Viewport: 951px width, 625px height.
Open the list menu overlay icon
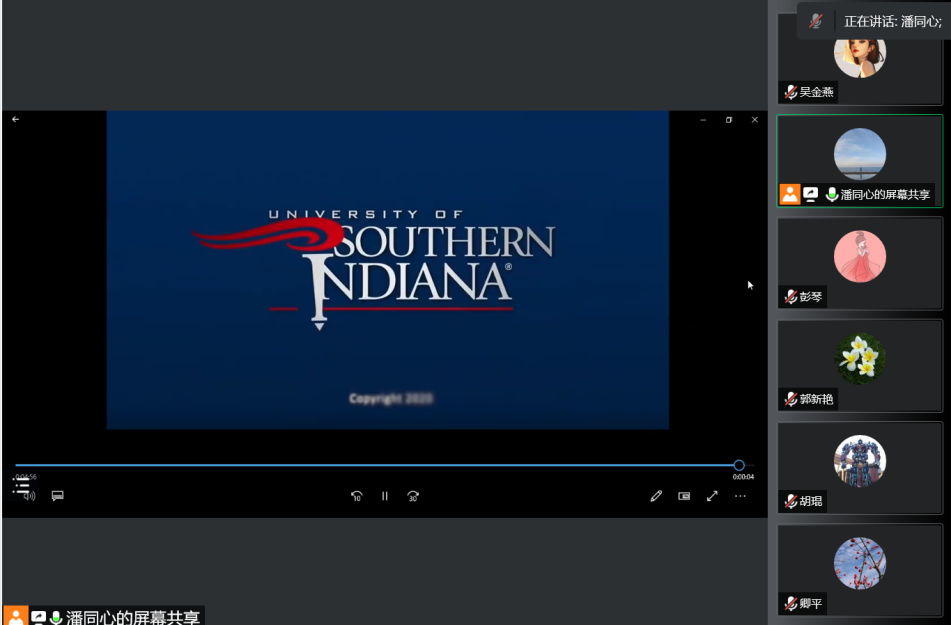click(x=21, y=485)
